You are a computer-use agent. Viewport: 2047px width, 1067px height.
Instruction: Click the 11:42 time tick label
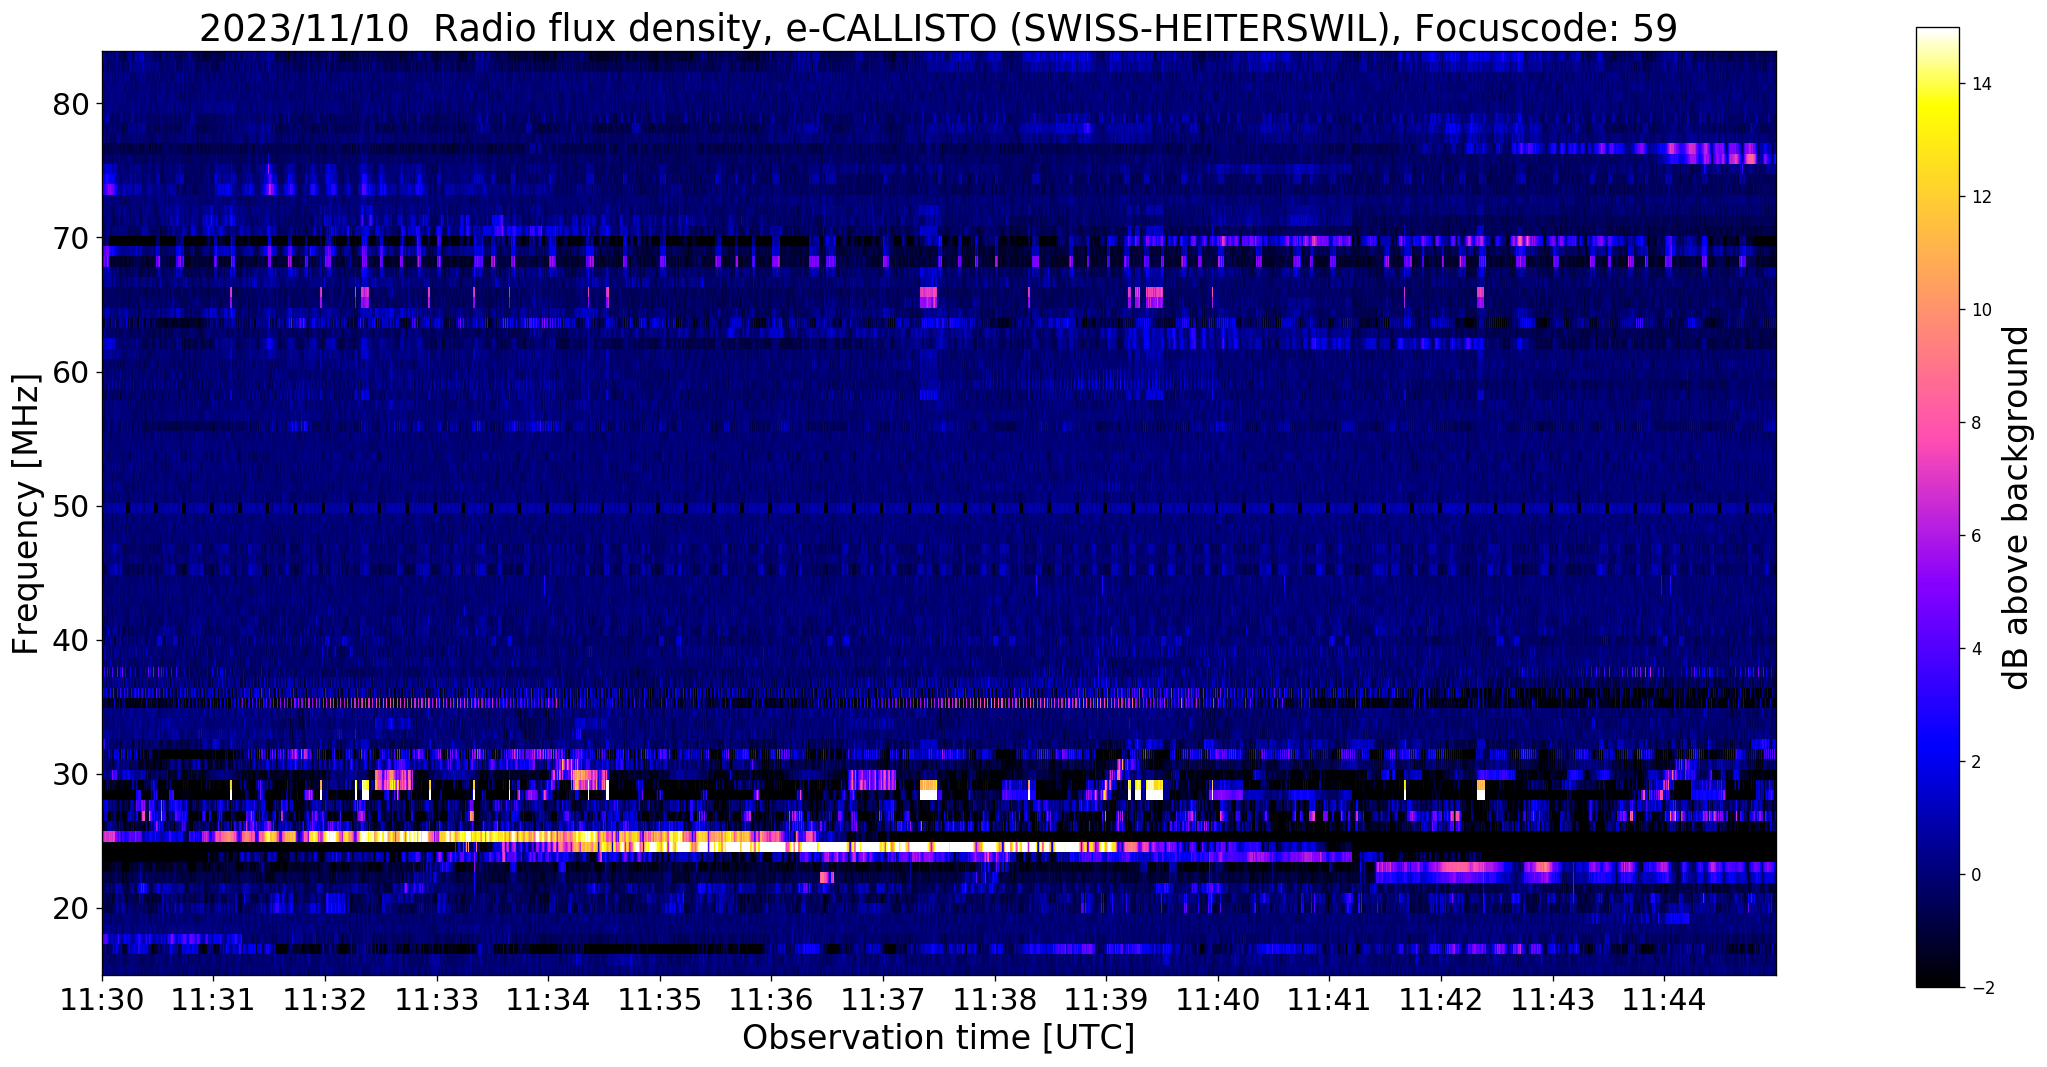click(x=1441, y=1000)
